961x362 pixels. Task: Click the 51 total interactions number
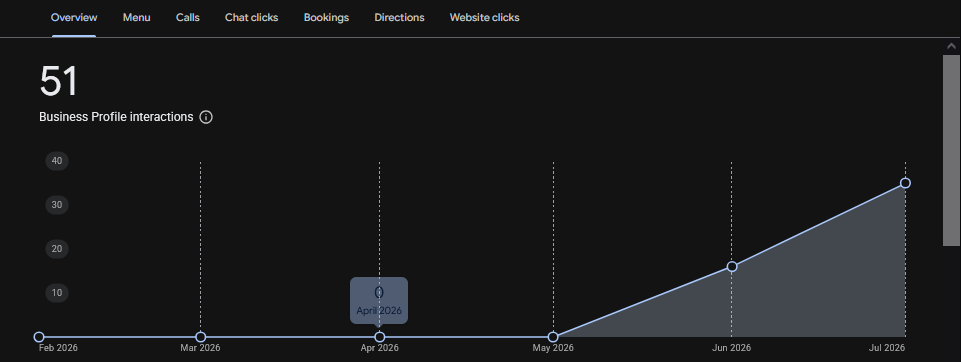pos(58,81)
